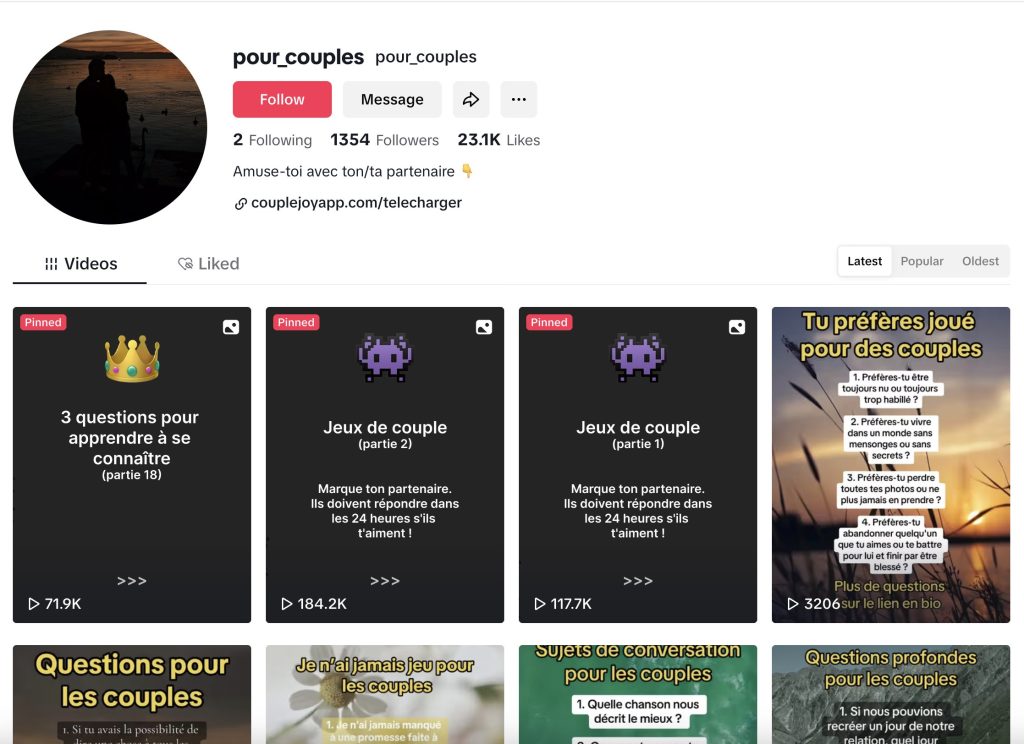This screenshot has height=744, width=1024.
Task: Click play count icon showing 184.2K
Action: [287, 604]
